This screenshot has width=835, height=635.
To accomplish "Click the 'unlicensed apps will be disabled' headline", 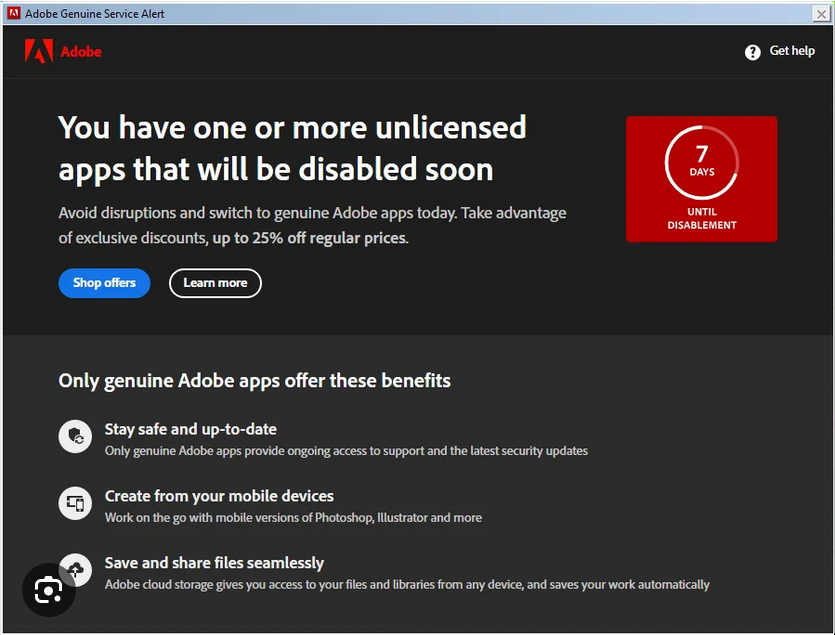I will (x=292, y=148).
